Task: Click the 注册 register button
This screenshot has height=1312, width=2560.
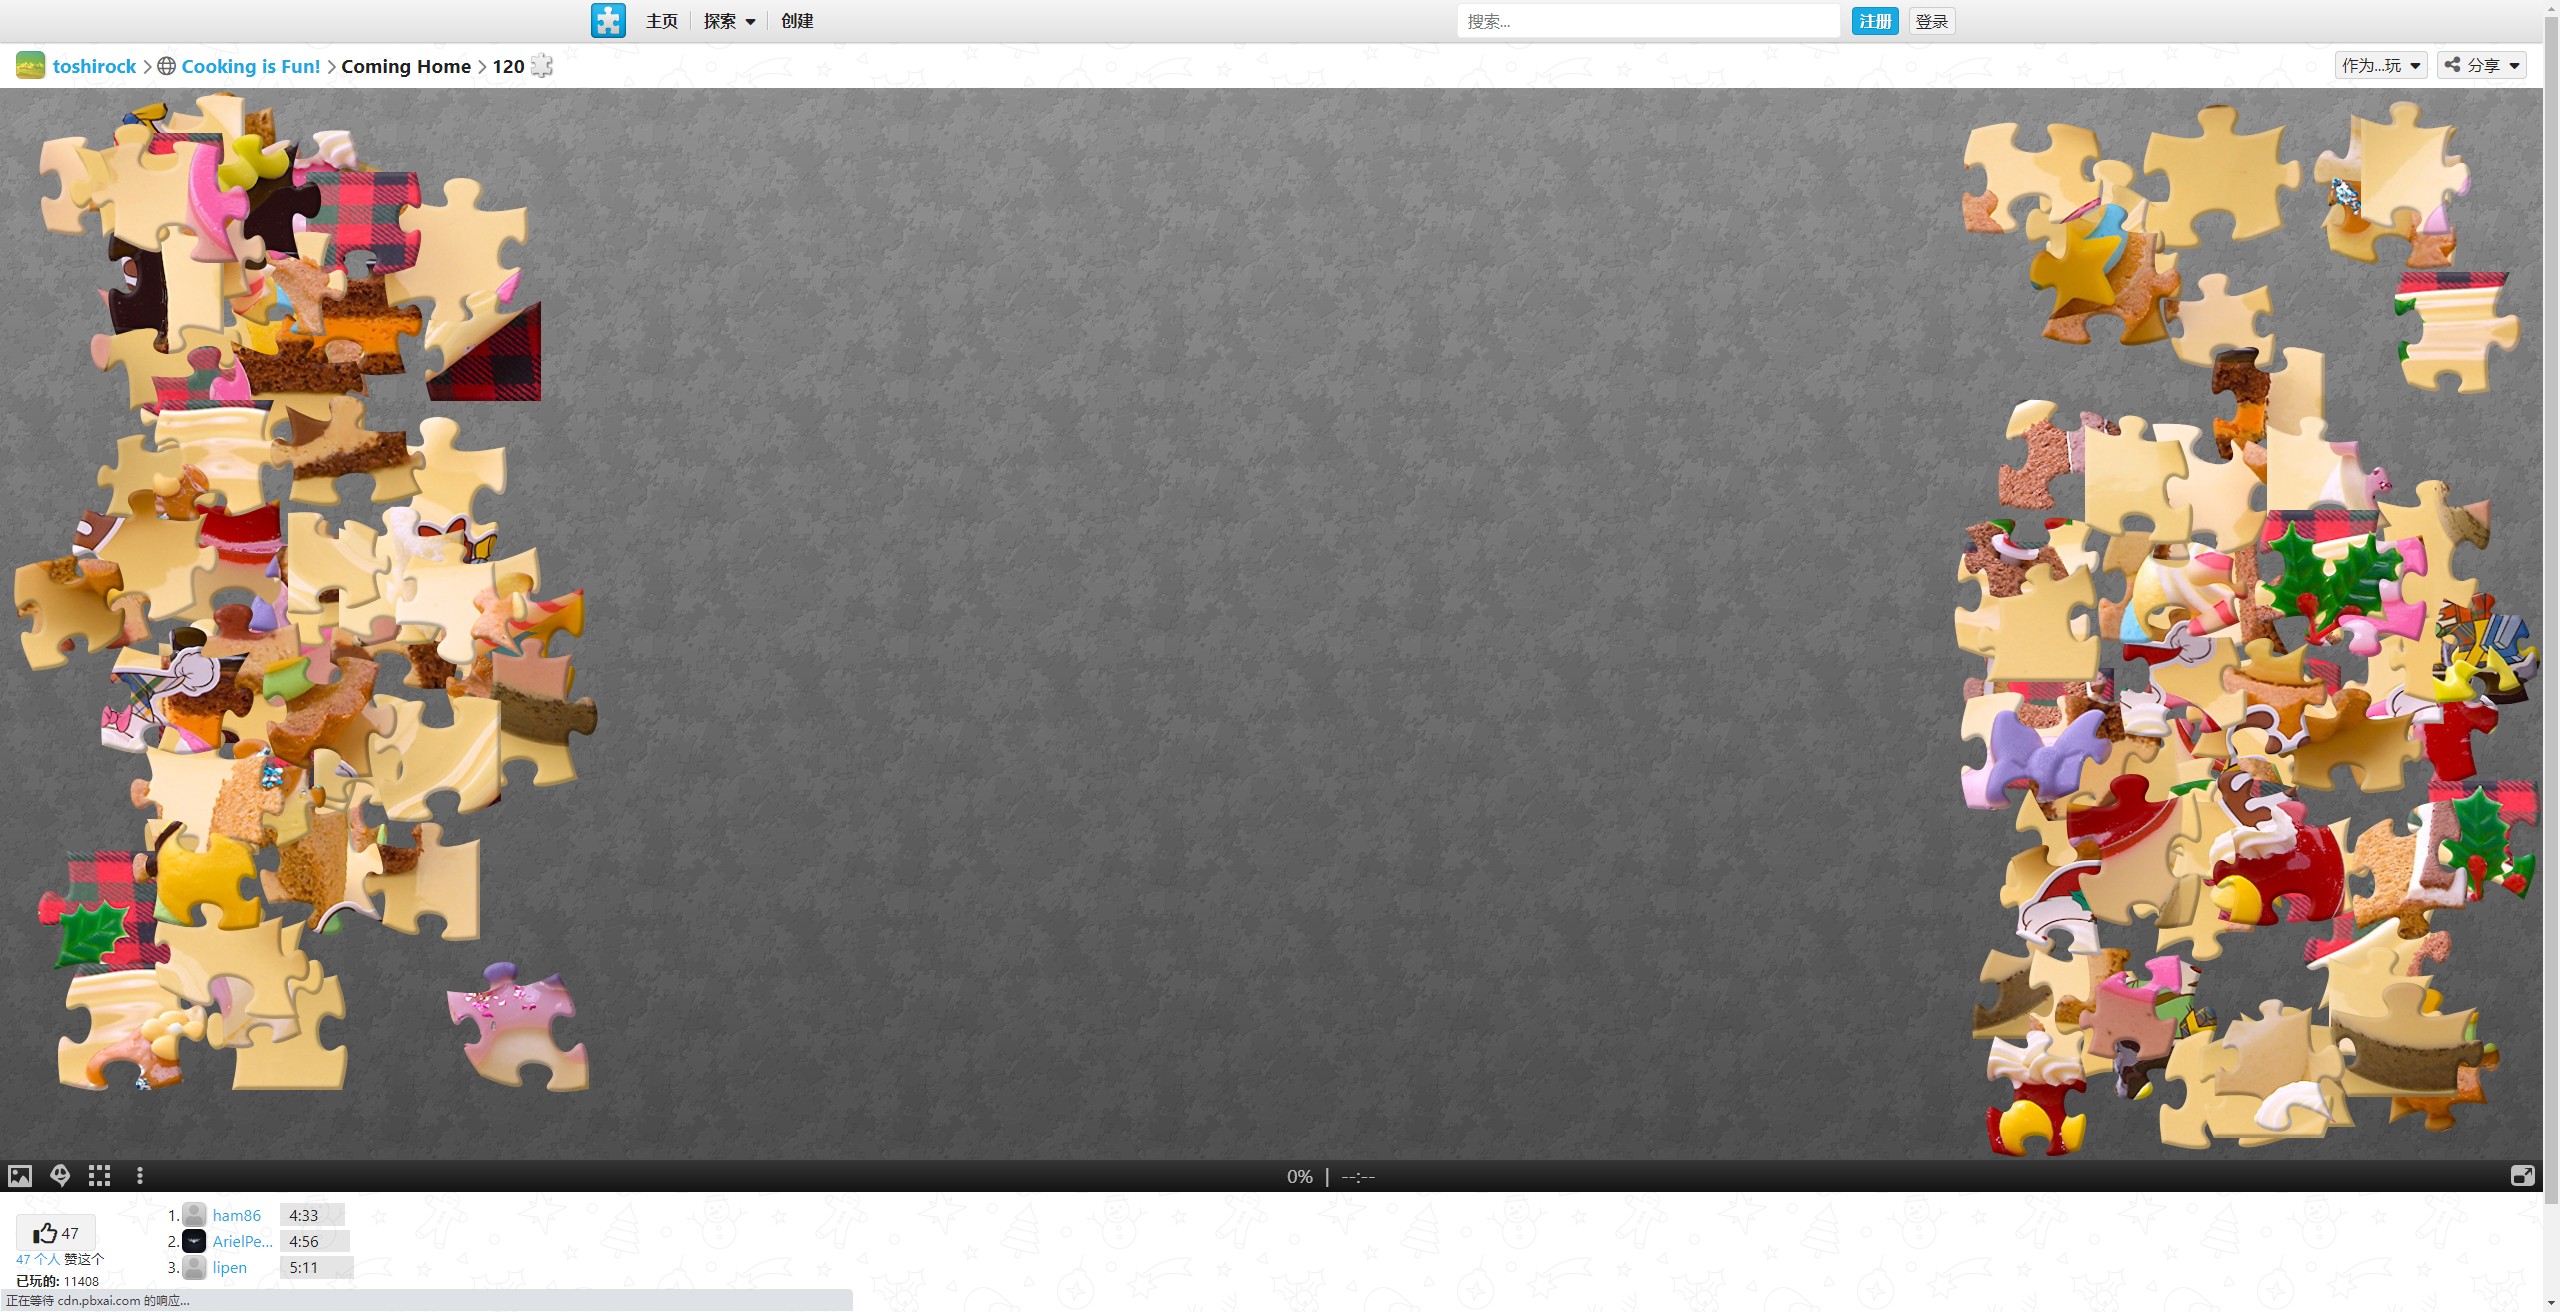Action: (x=1874, y=21)
